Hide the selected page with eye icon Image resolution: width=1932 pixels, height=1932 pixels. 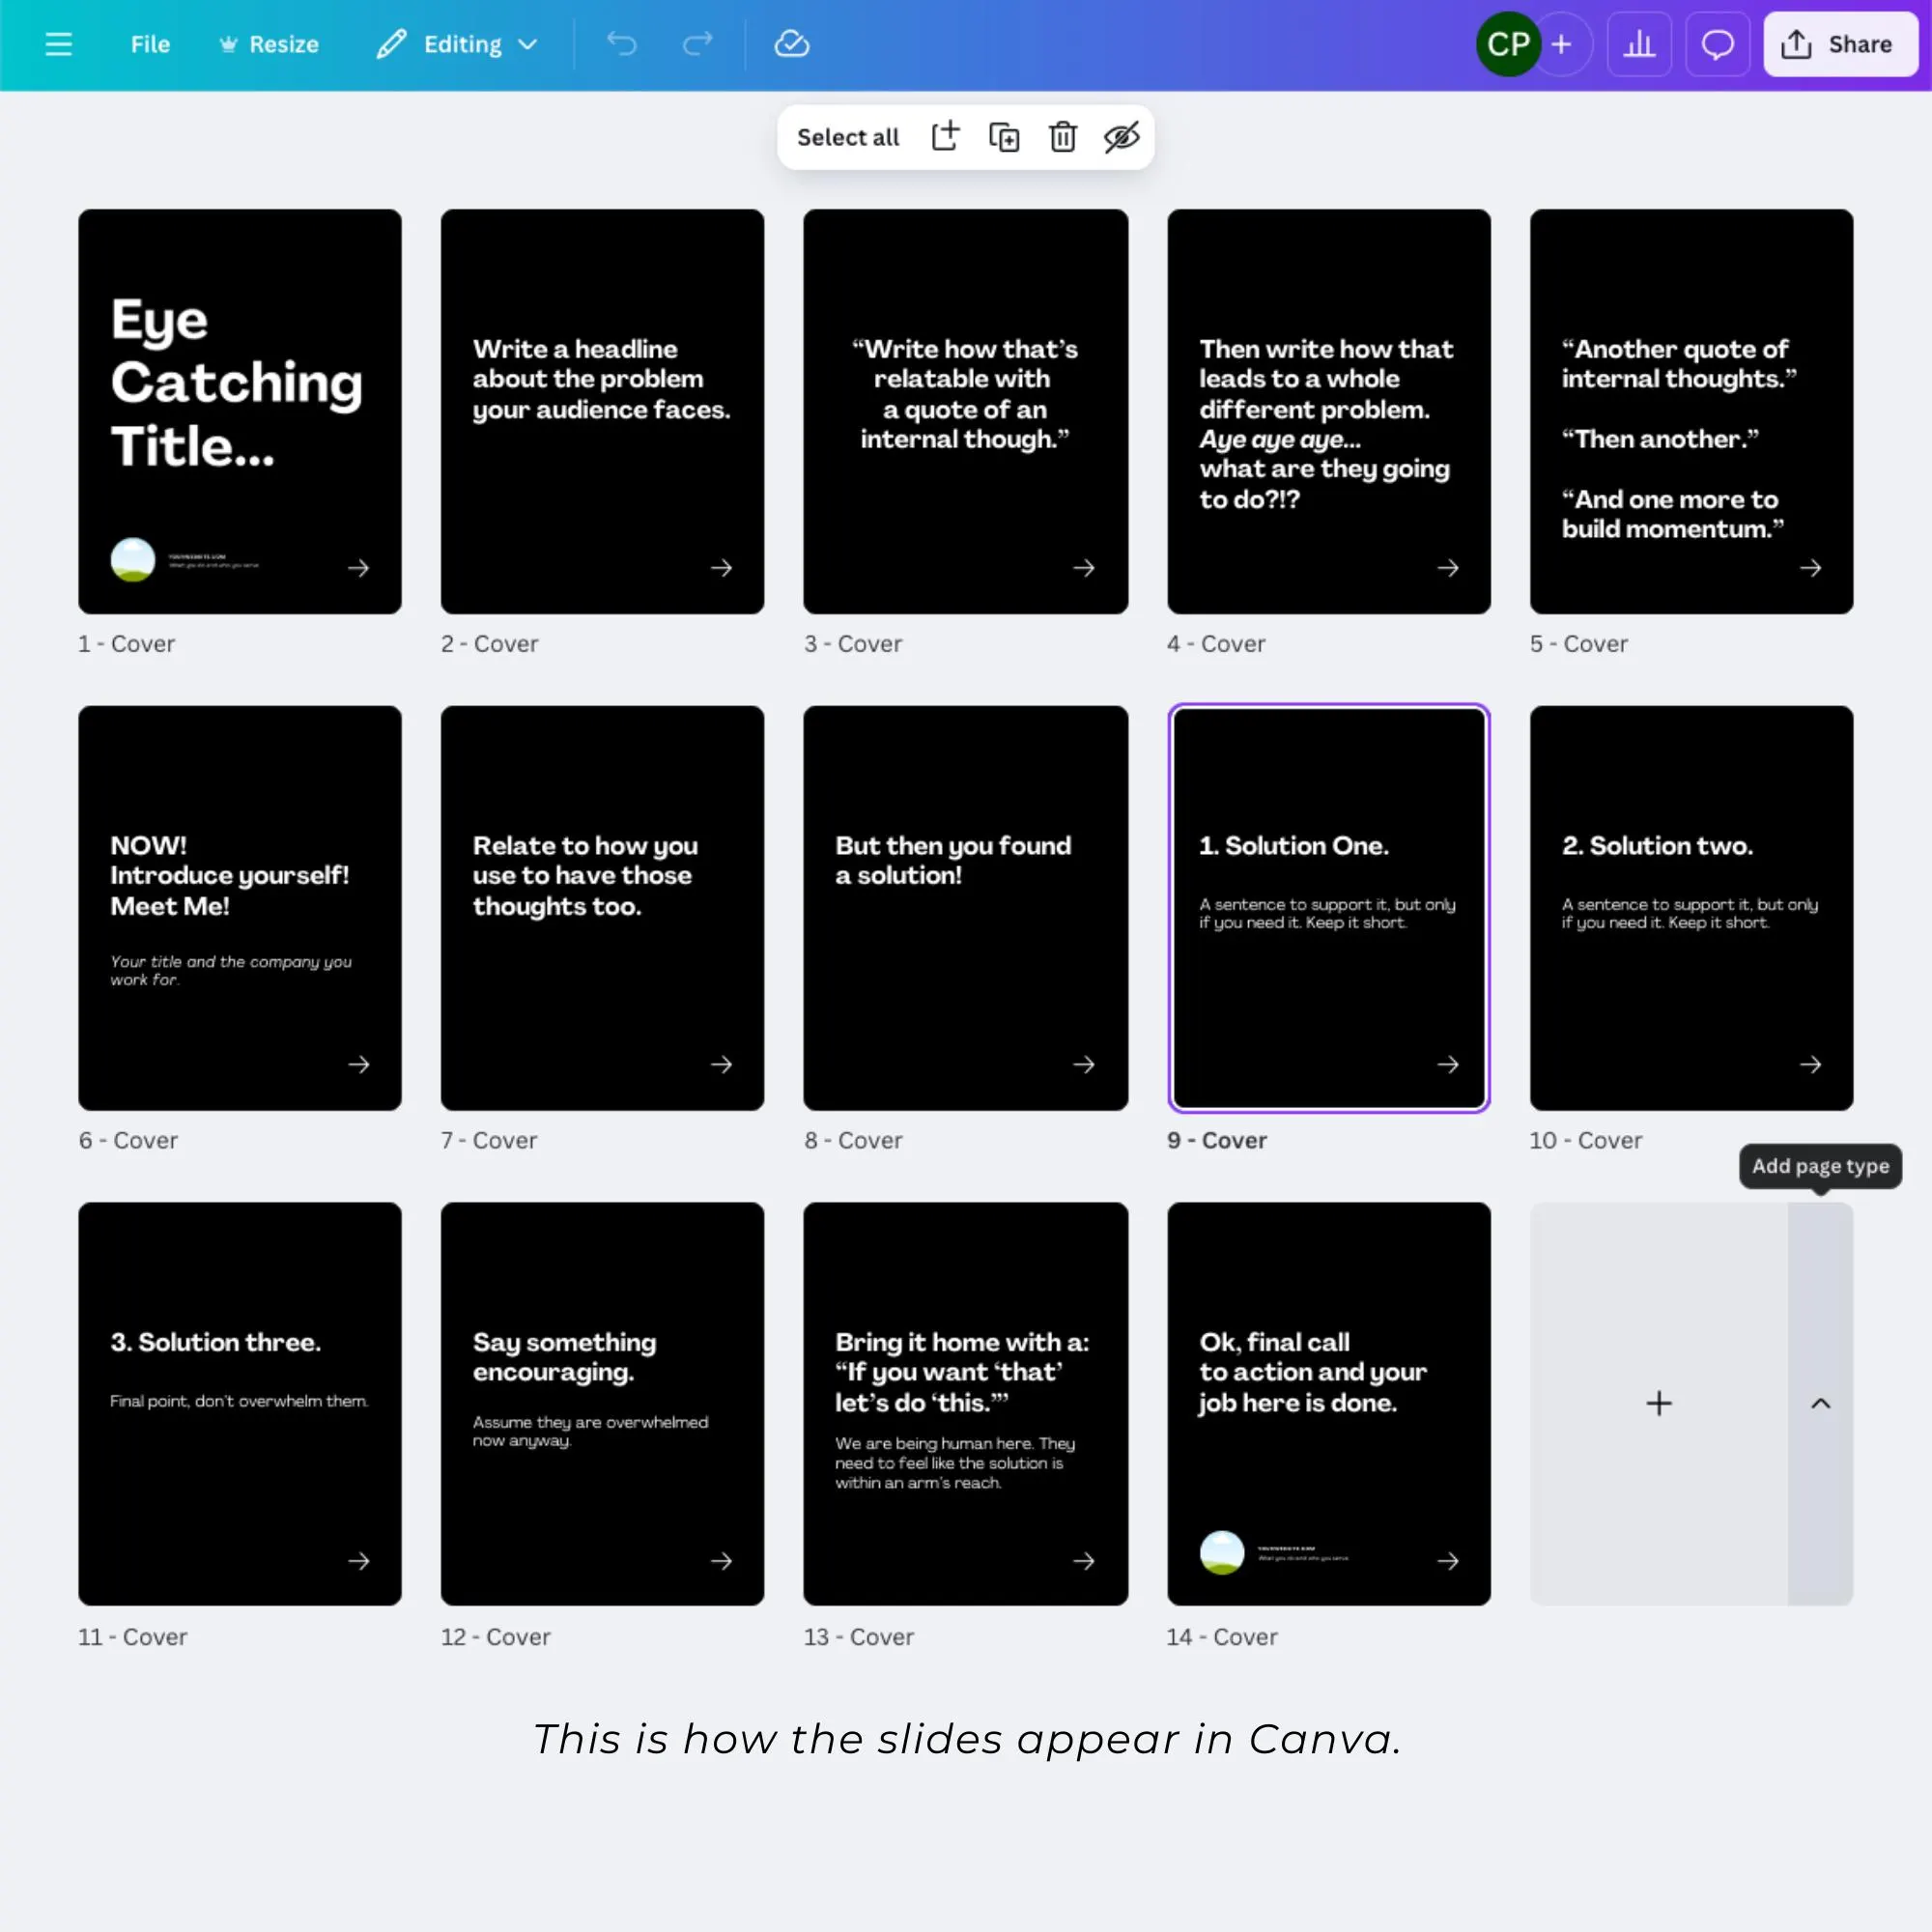click(1122, 137)
